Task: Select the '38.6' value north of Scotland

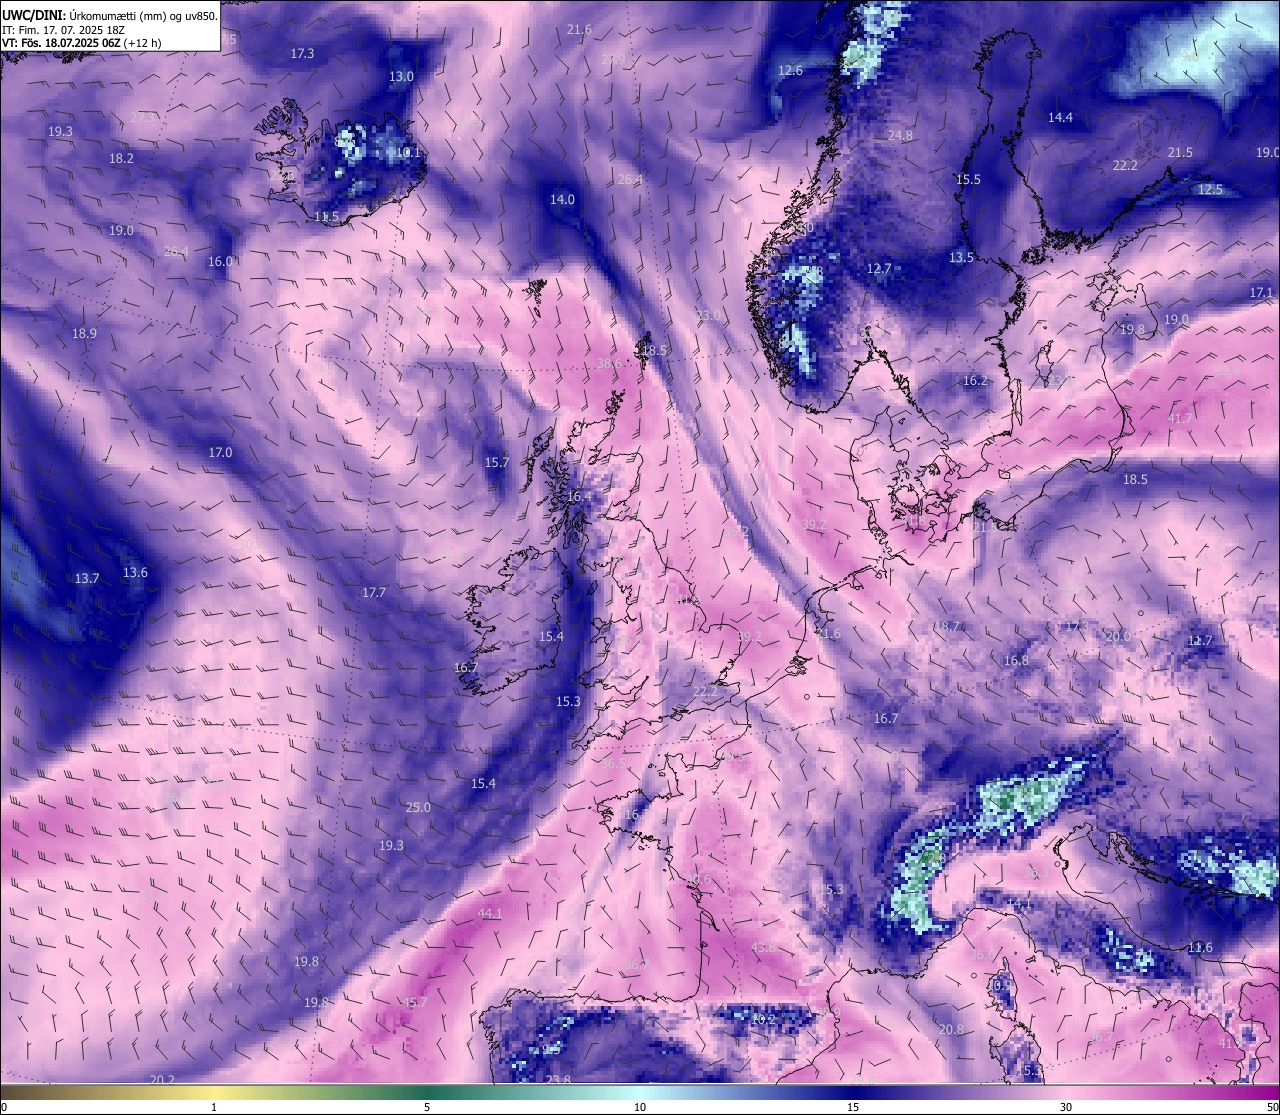Action: 609,364
